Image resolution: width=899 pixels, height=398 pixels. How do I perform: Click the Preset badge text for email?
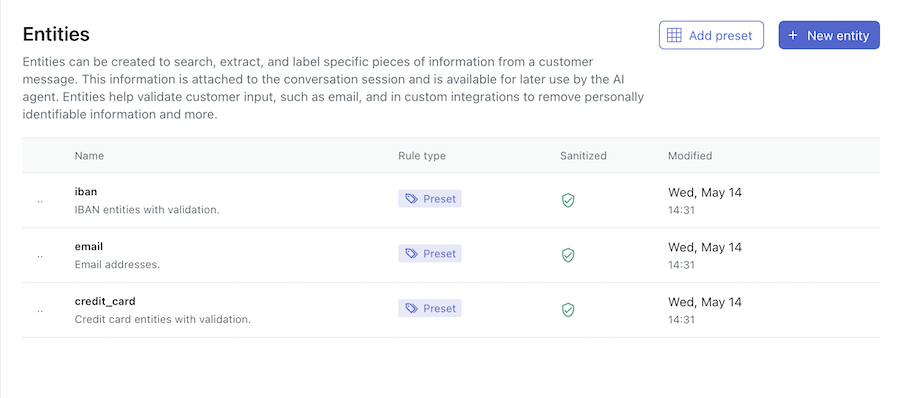click(x=440, y=253)
